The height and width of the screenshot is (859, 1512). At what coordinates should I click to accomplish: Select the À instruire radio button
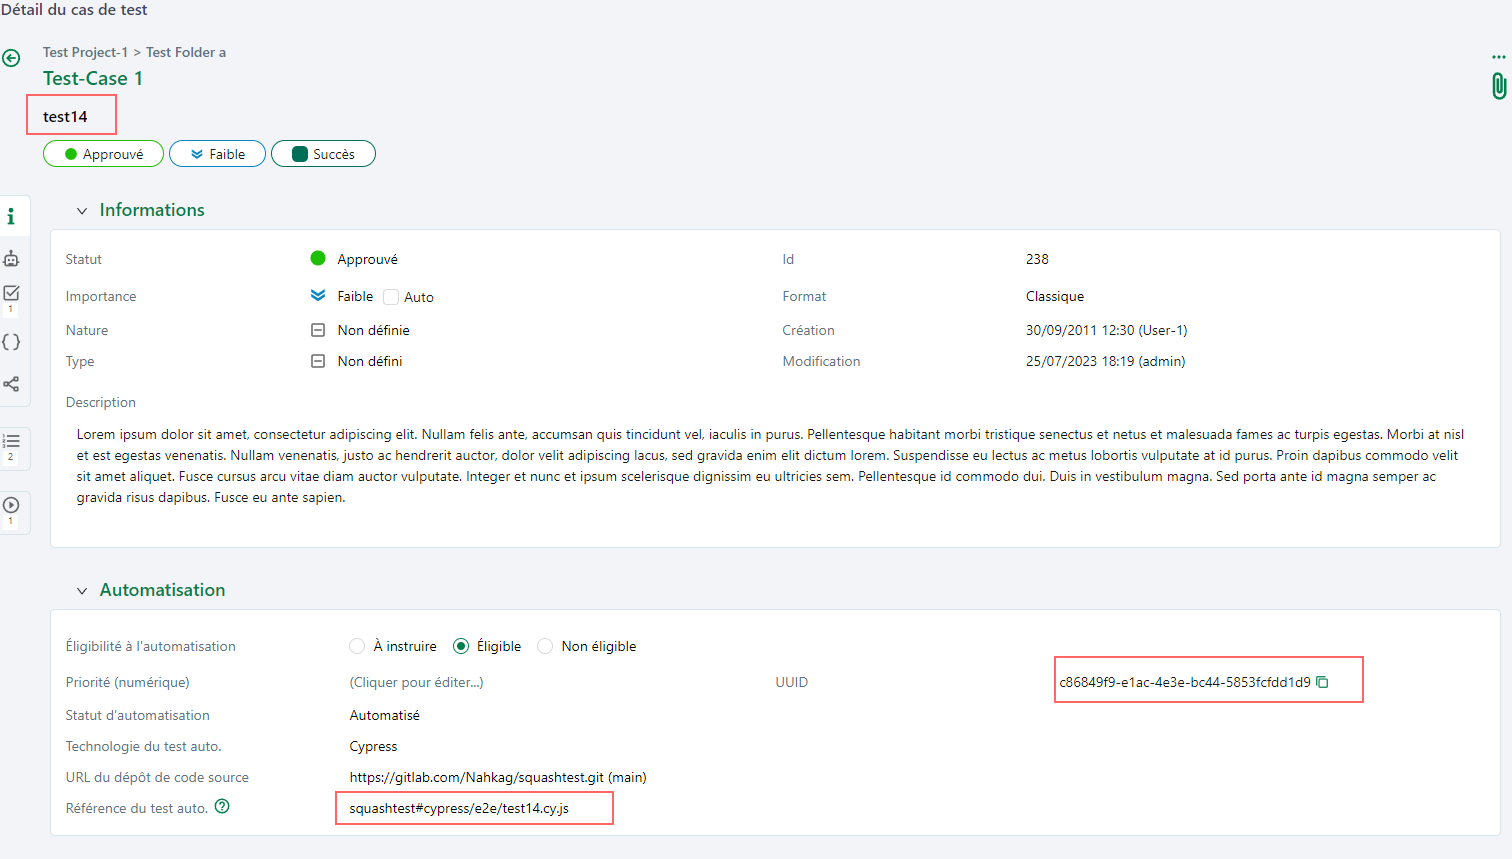click(x=357, y=646)
